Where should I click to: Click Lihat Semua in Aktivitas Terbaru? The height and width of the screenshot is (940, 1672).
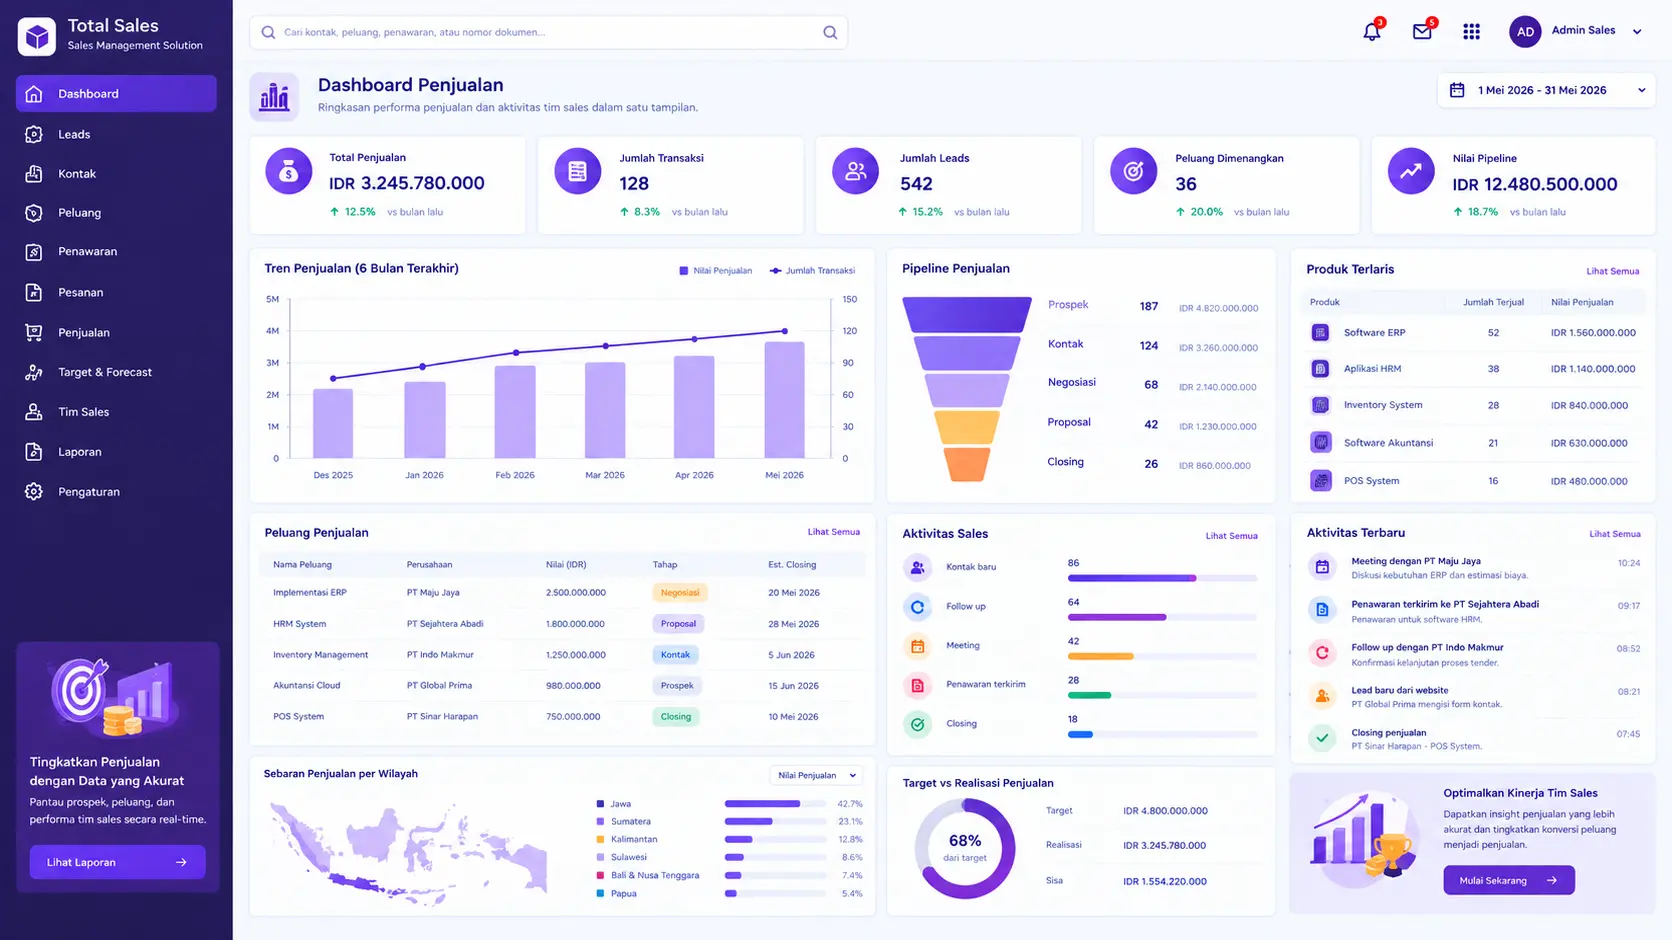tap(1614, 534)
